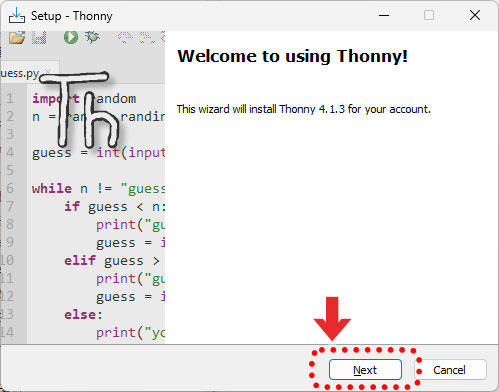Screen dimensions: 499x392
Task: Click the 'else:' line in code preview
Action: click(83, 314)
